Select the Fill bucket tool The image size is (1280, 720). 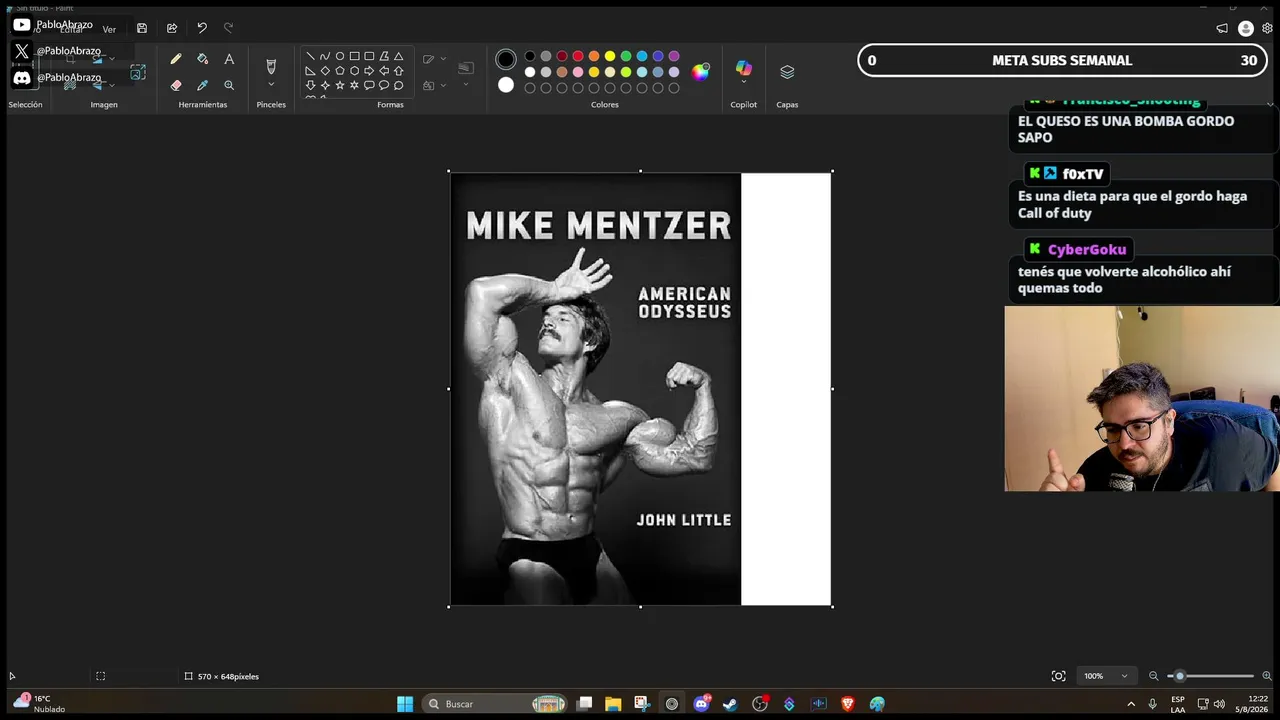(x=202, y=59)
